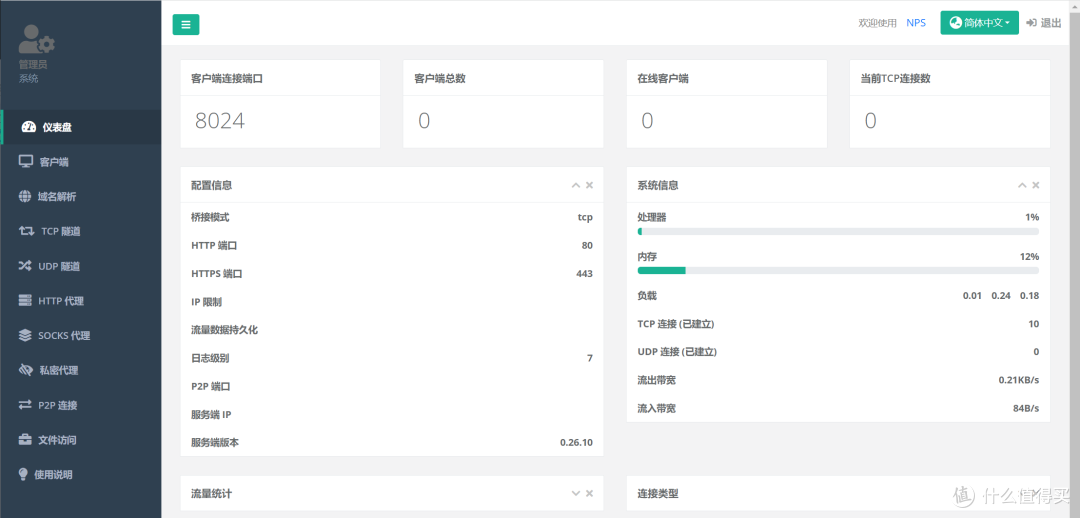Open 私密代理 menu item

coord(81,370)
